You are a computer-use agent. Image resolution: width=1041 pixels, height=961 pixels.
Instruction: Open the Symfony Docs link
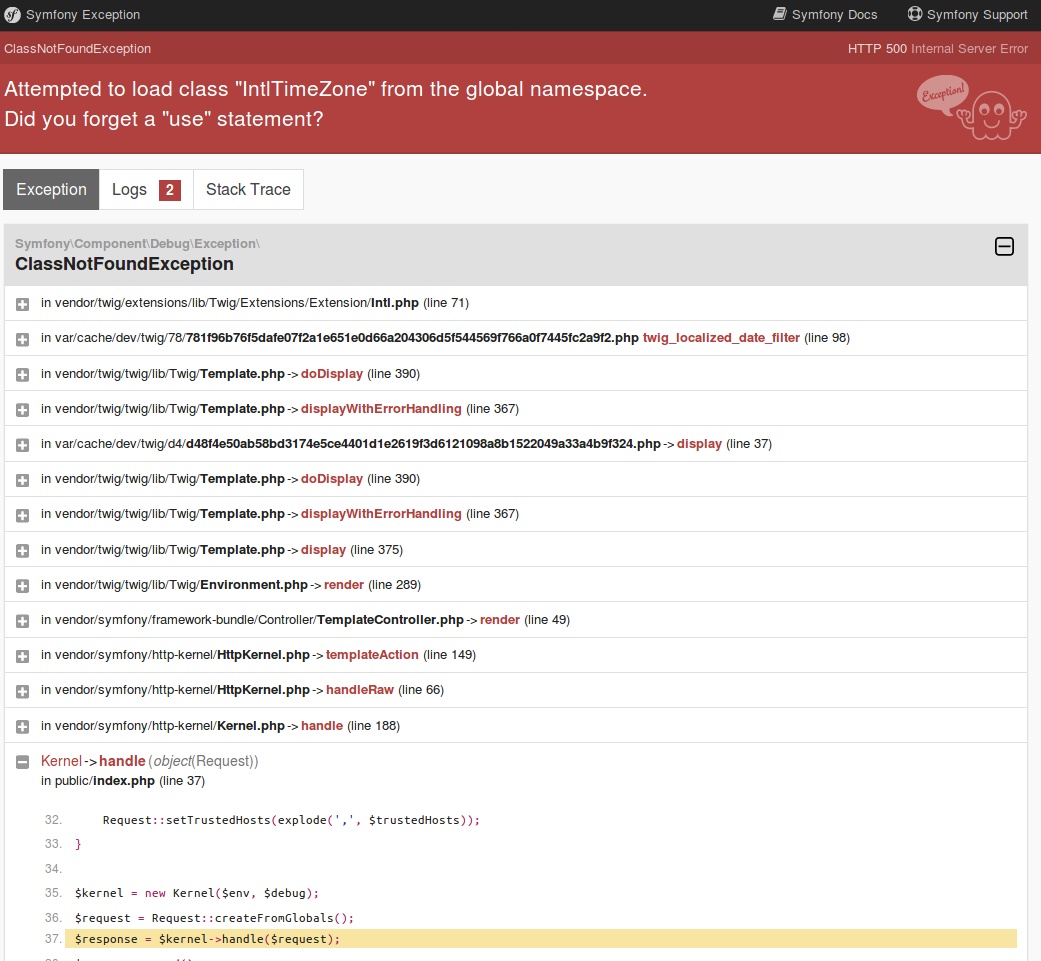click(825, 15)
